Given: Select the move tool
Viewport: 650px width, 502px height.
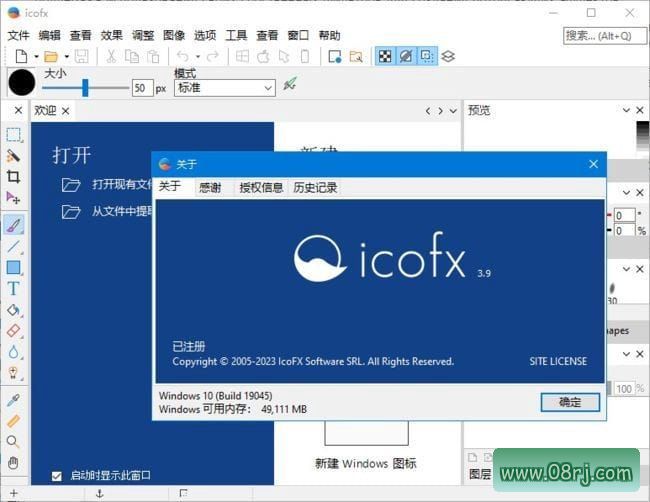Looking at the screenshot, I should pyautogui.click(x=13, y=198).
